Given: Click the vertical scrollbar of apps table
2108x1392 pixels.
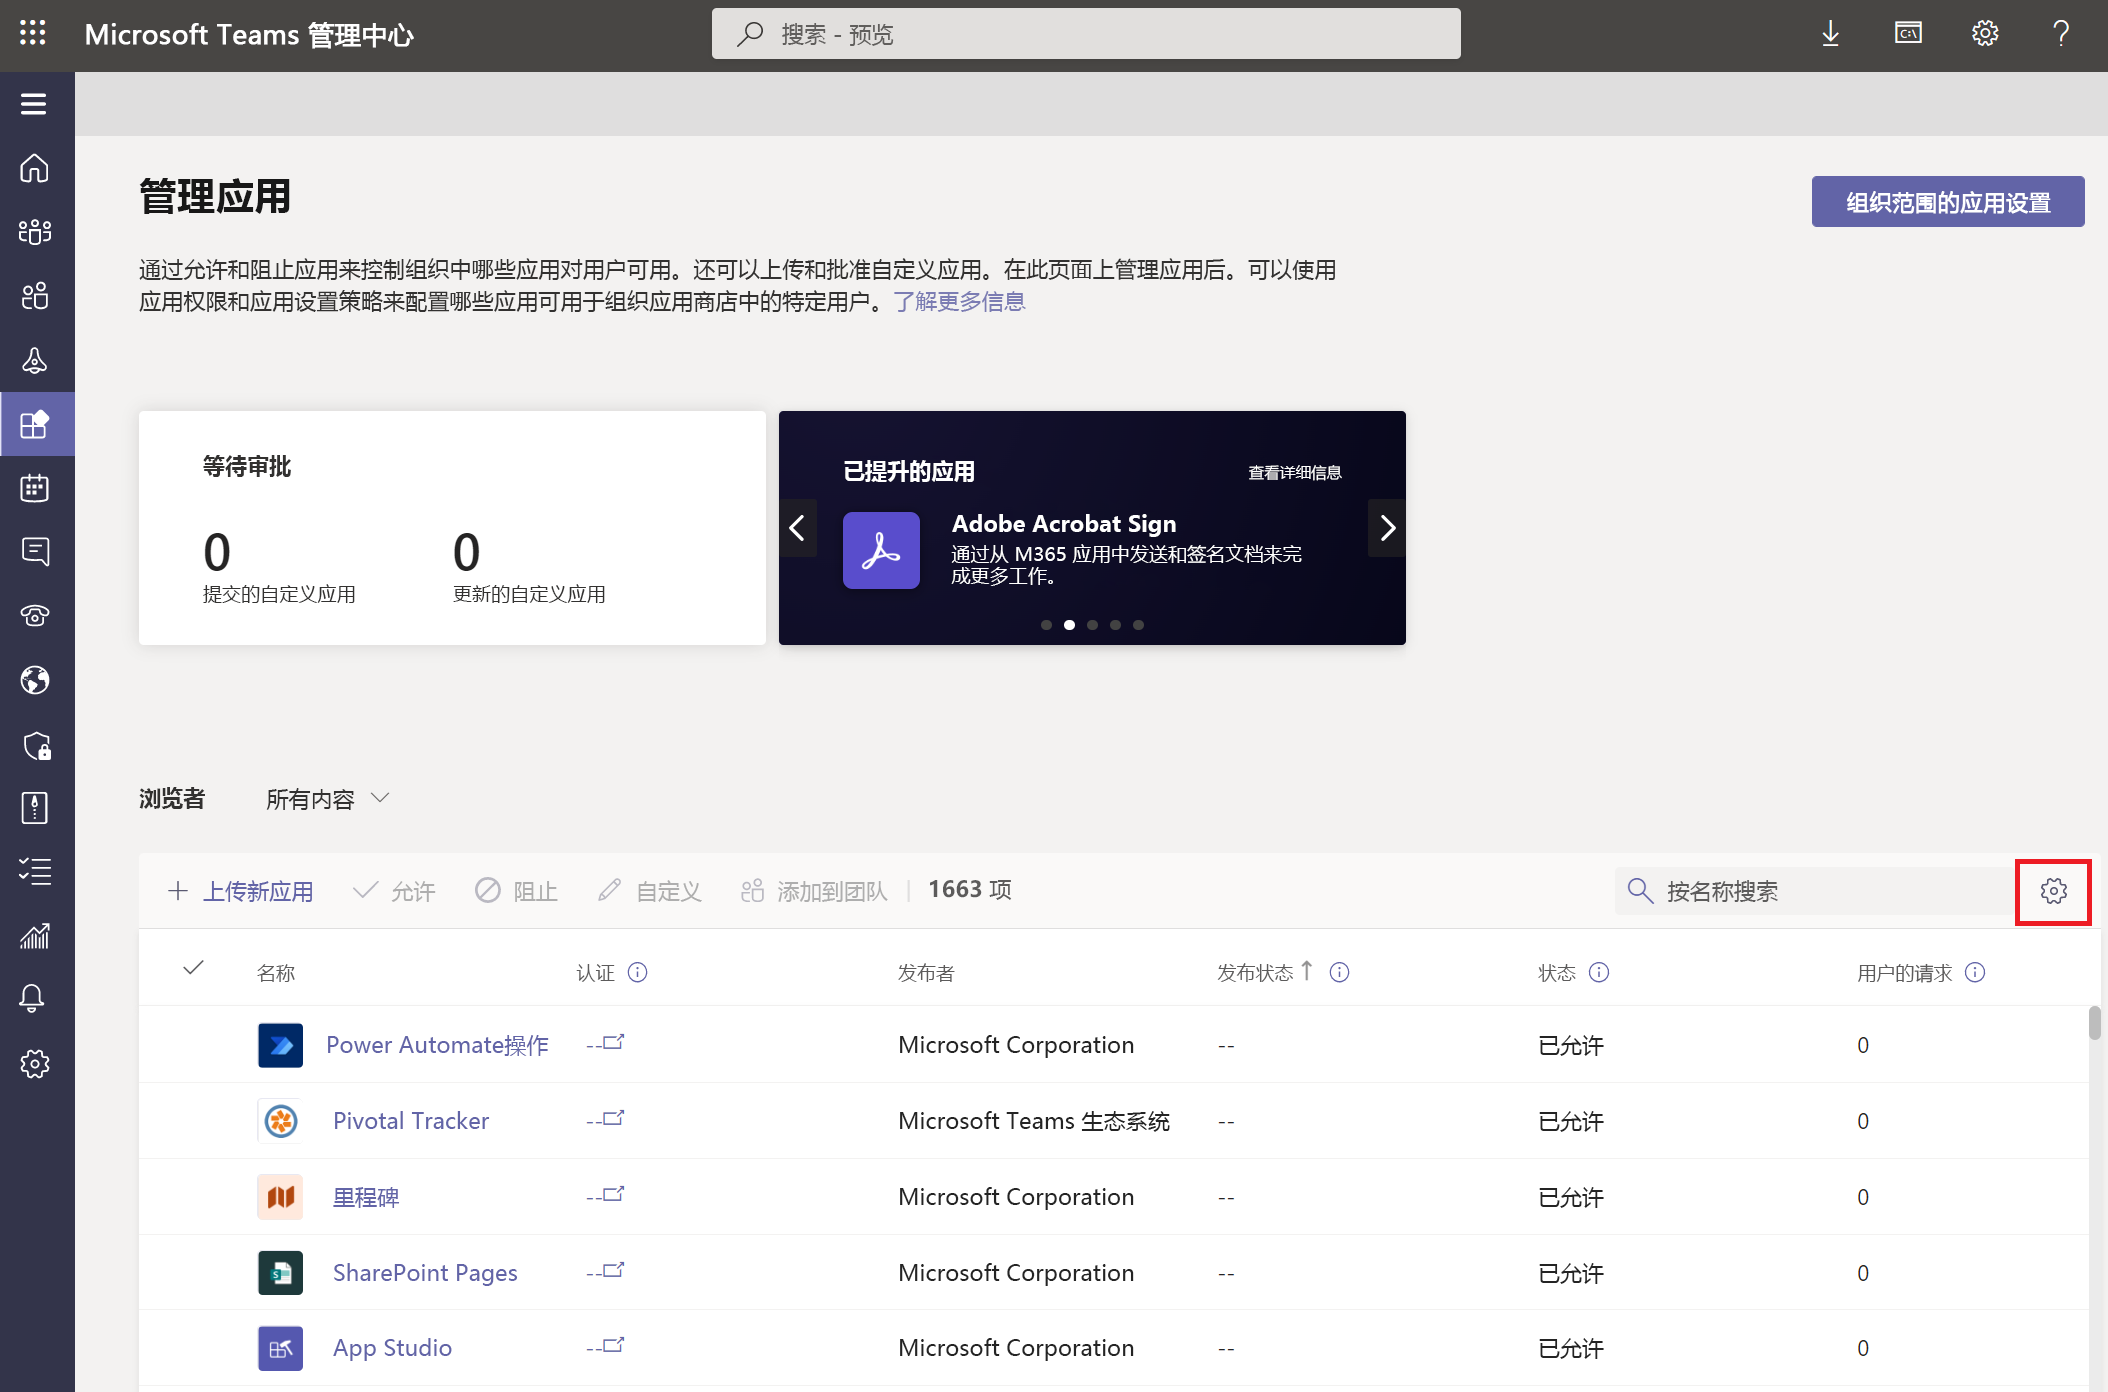Looking at the screenshot, I should 2094,1023.
